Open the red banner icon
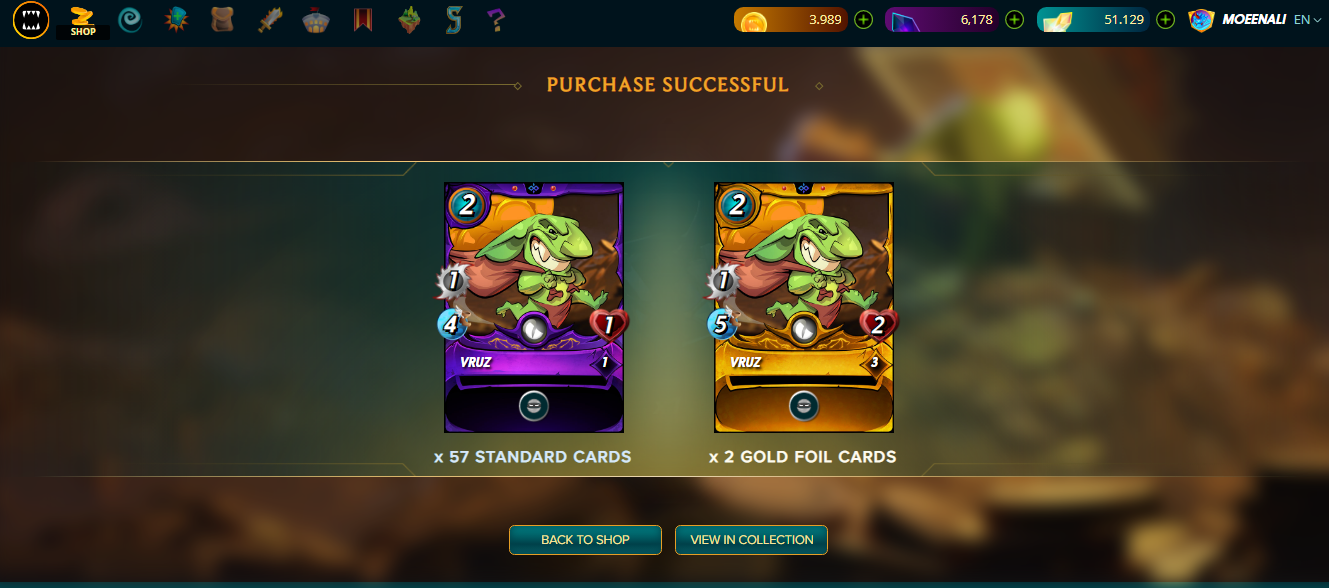 (363, 19)
